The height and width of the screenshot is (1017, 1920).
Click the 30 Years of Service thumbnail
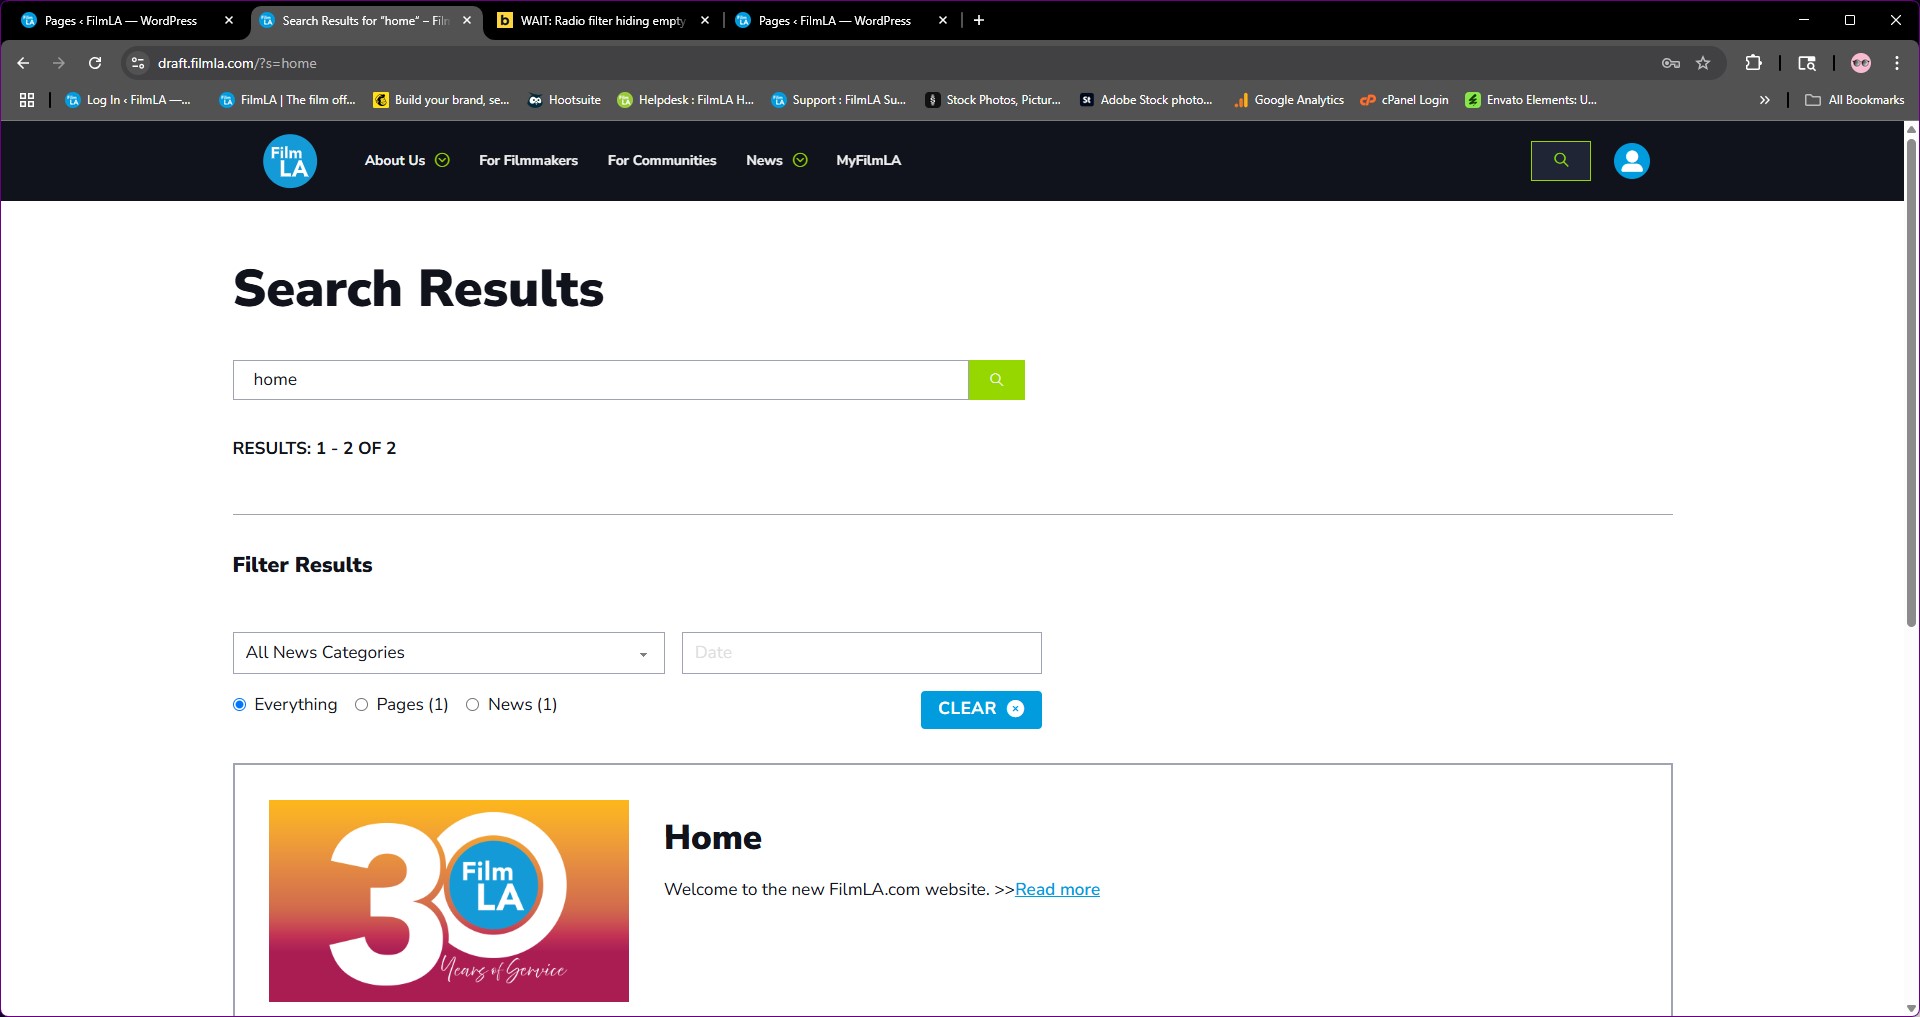pos(448,900)
